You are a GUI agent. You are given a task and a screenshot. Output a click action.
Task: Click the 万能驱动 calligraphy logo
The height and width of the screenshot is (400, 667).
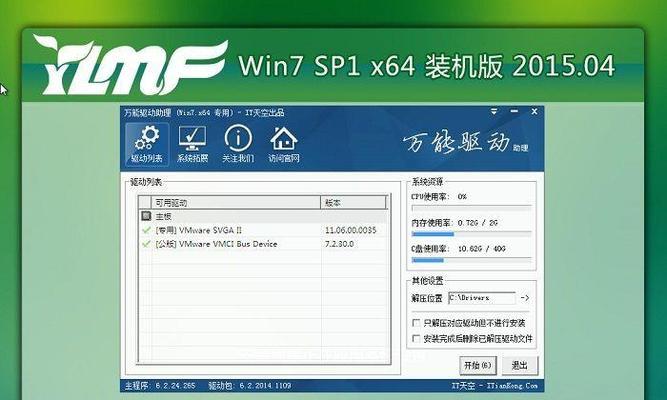coord(456,142)
